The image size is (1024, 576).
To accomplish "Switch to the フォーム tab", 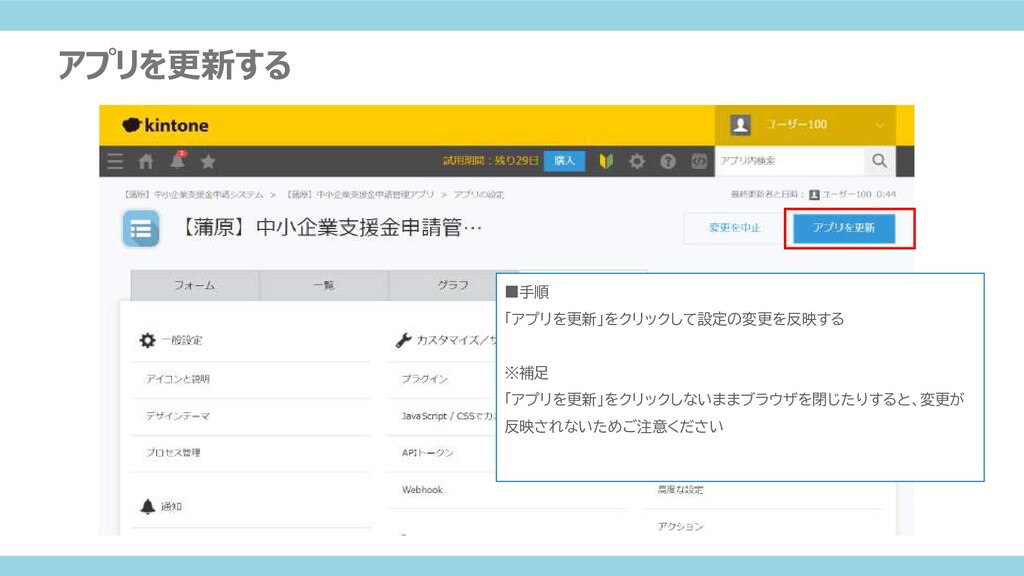I will pyautogui.click(x=195, y=285).
